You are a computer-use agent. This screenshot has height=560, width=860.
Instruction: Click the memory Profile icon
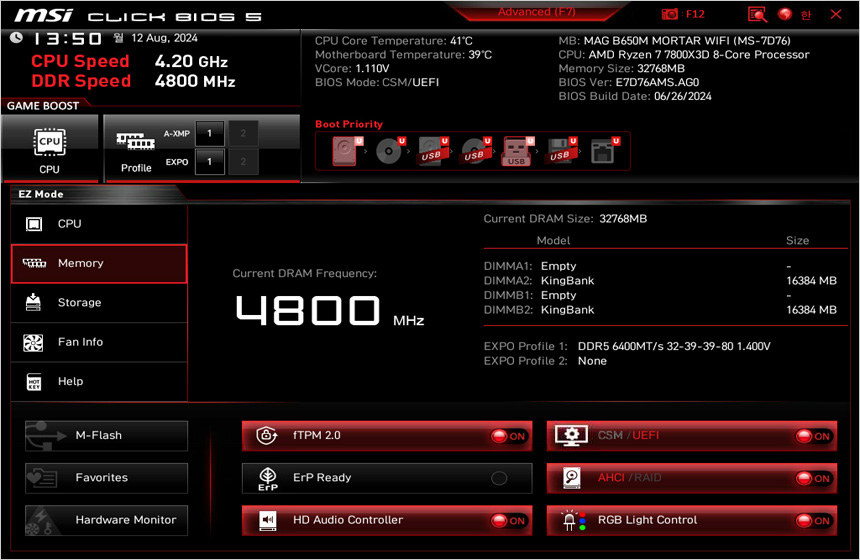point(136,148)
